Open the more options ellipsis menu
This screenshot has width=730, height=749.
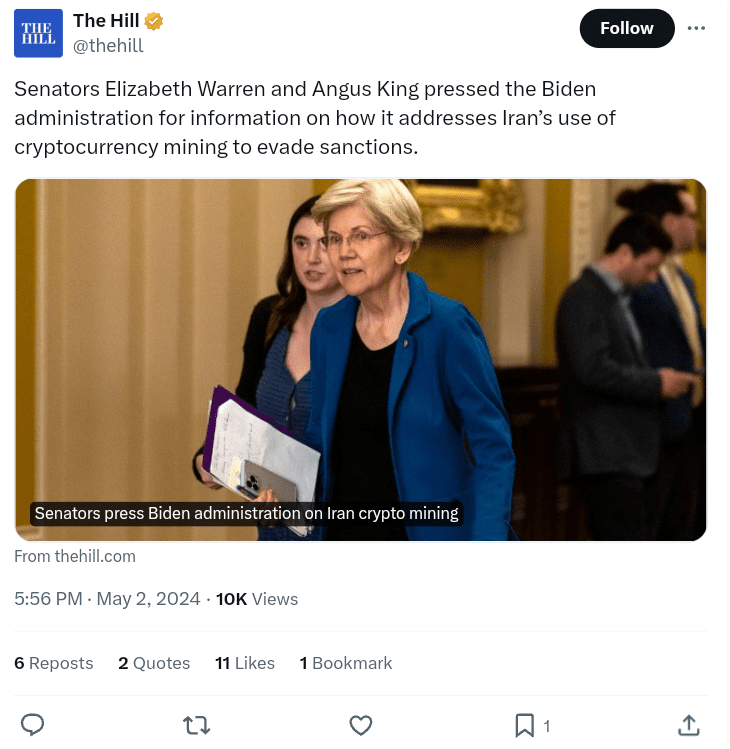(696, 28)
